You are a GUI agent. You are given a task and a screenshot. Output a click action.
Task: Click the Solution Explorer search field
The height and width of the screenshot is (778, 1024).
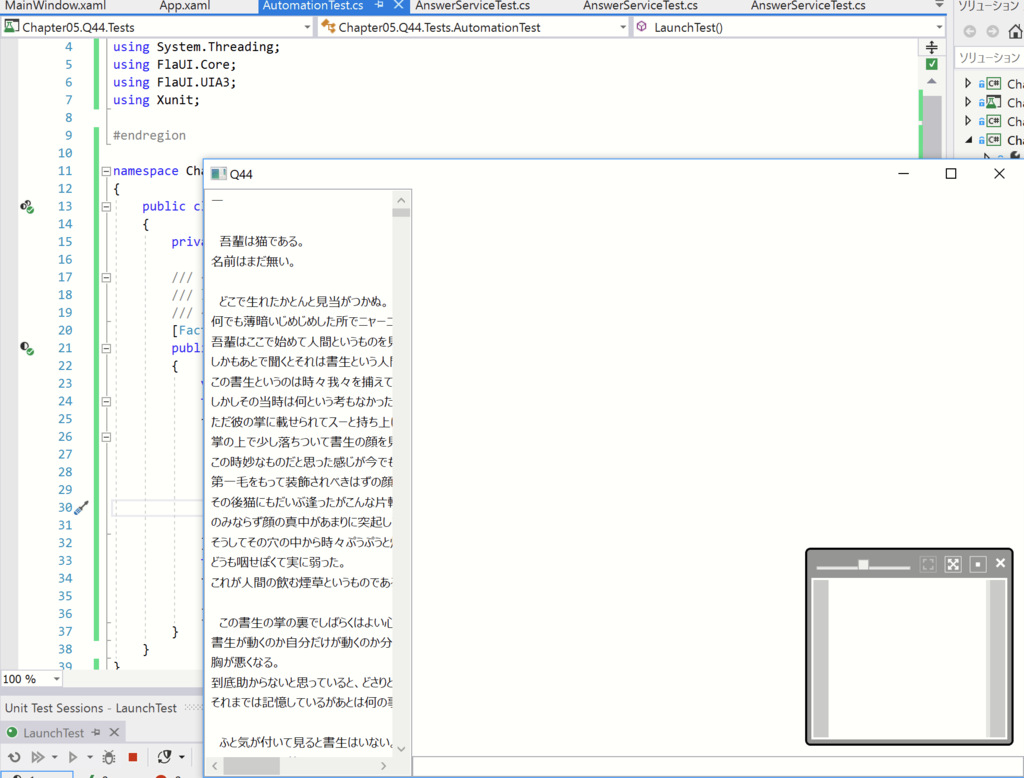pyautogui.click(x=989, y=57)
